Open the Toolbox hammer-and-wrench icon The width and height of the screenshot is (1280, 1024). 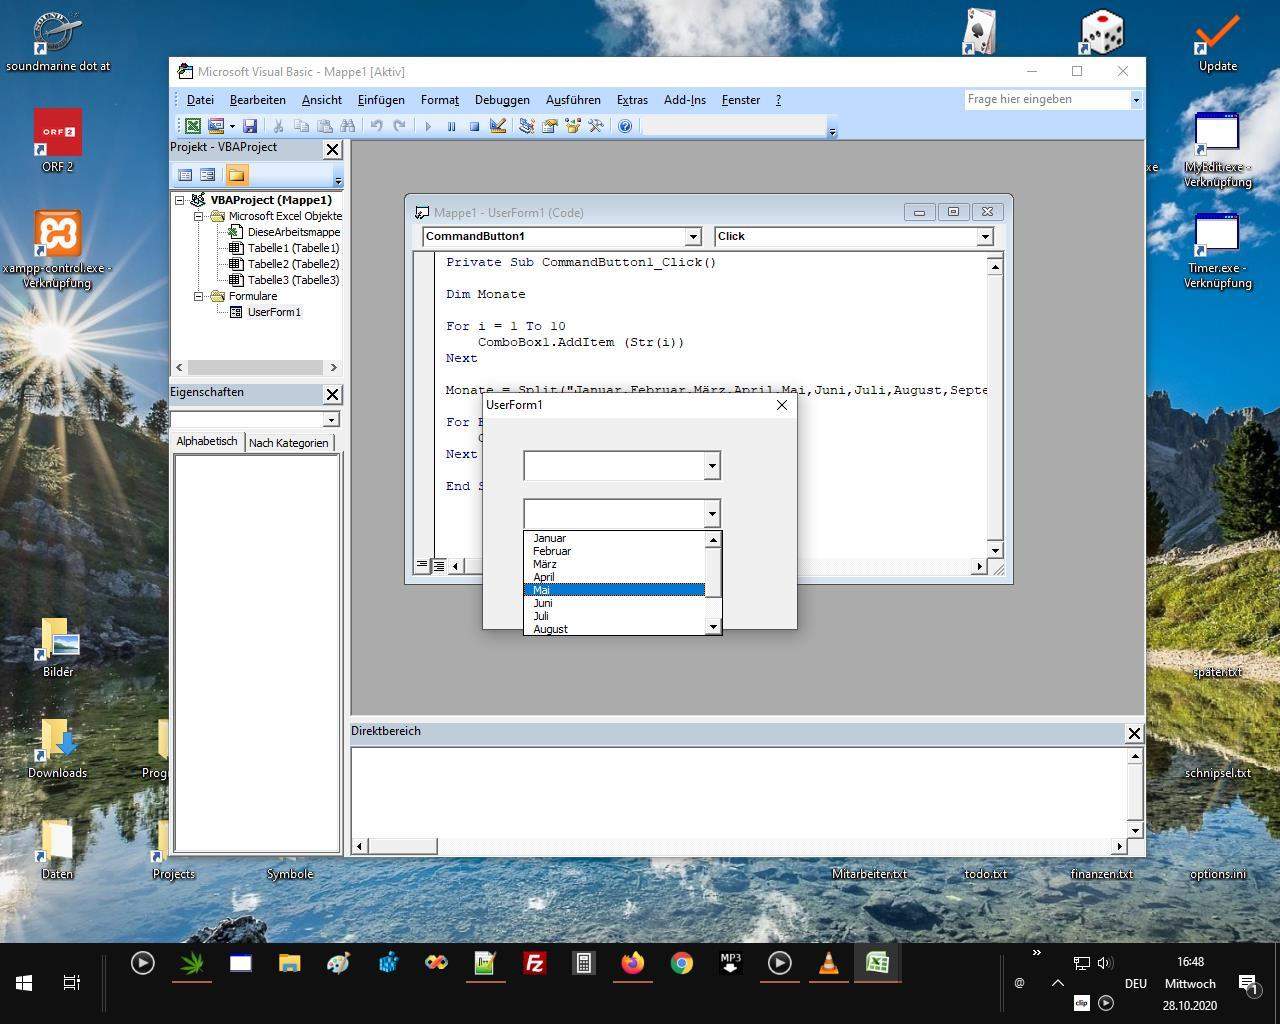[596, 126]
